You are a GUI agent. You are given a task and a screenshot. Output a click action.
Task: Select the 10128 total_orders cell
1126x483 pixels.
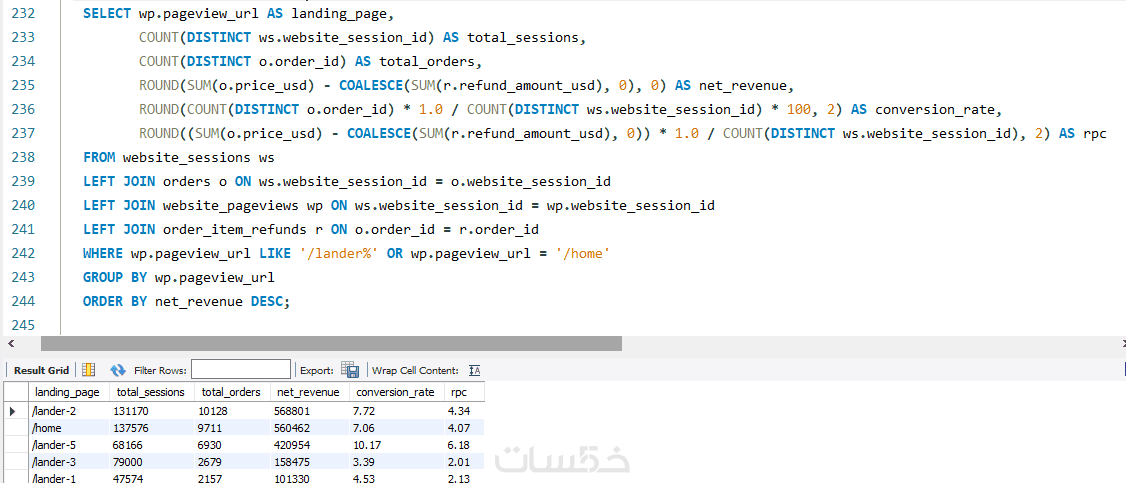pyautogui.click(x=233, y=411)
